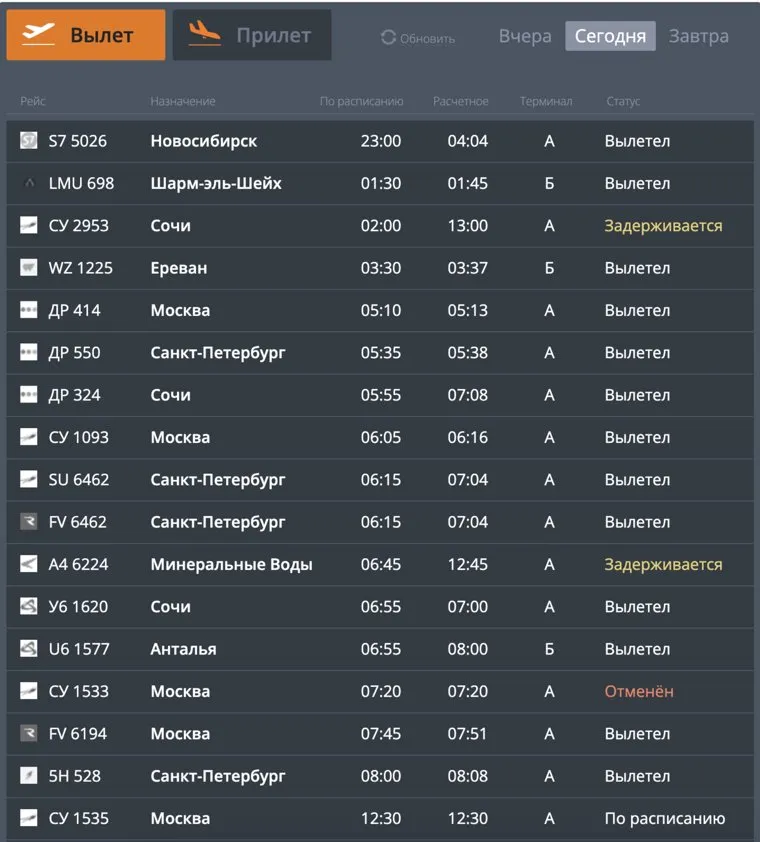760x842 pixels.
Task: Click the Rossiya logo beside FV 6462
Action: 28,522
